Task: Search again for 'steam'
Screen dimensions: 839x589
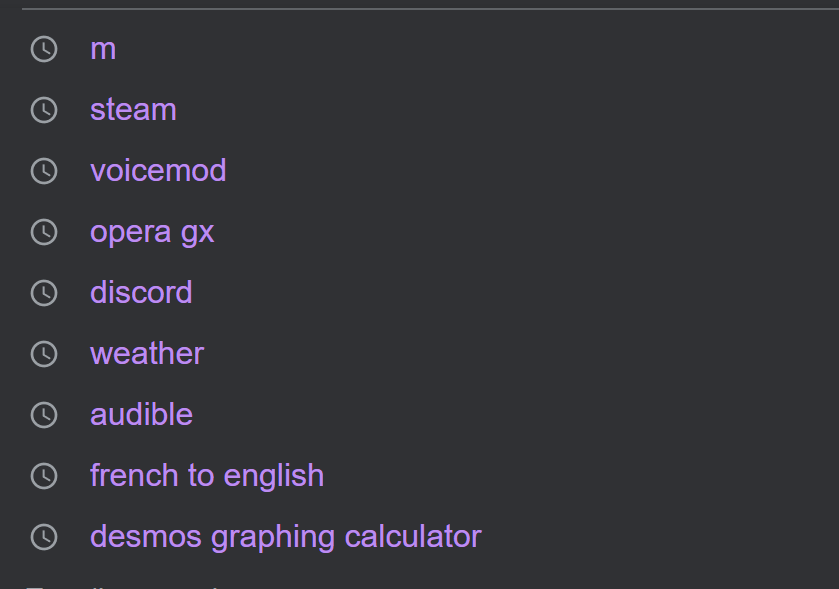Action: tap(133, 110)
